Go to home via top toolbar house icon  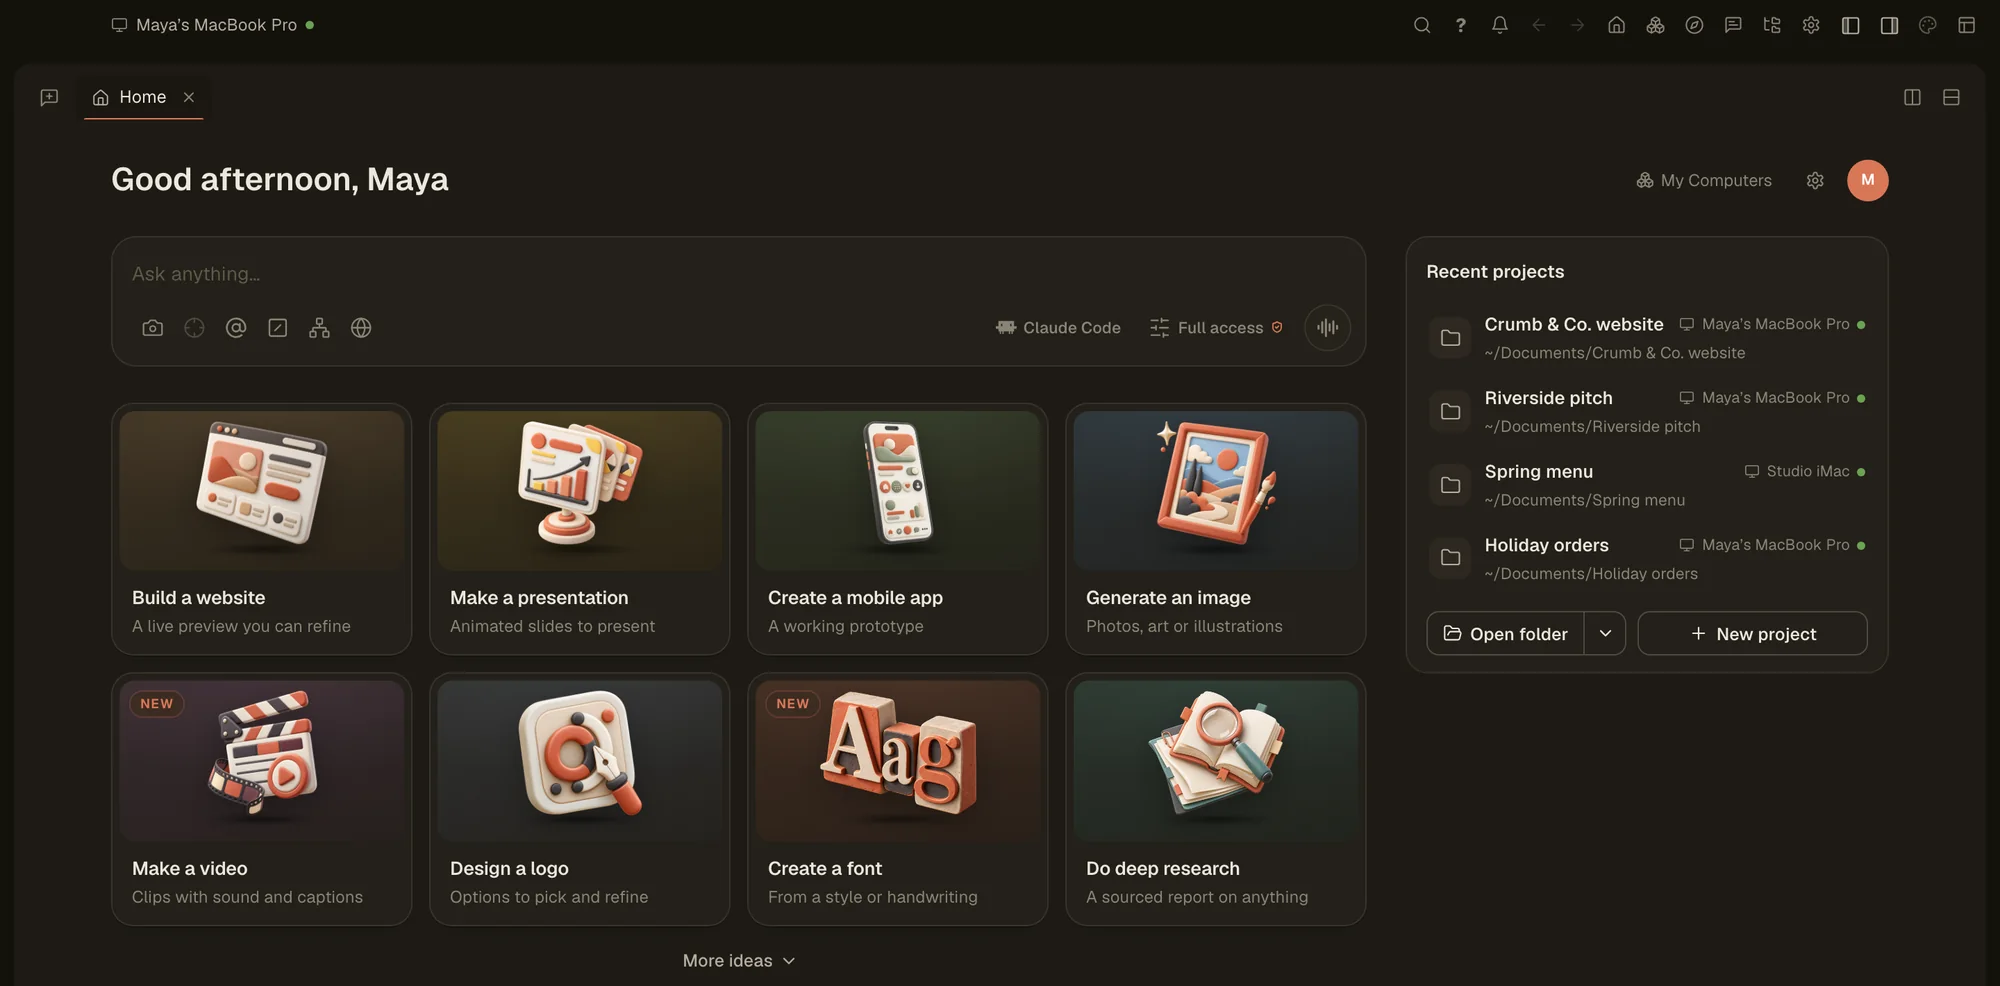1617,25
